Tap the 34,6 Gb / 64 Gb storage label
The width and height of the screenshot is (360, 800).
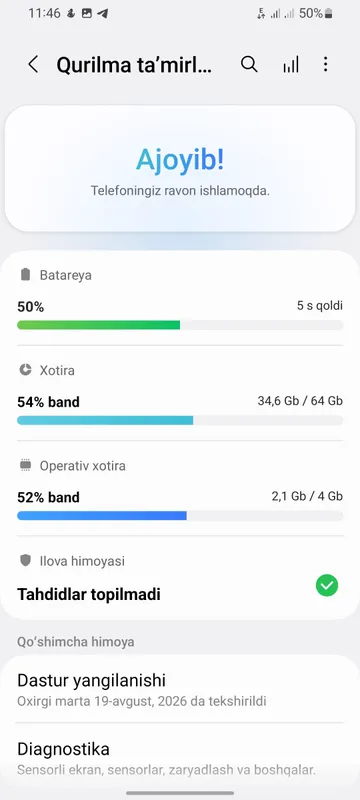[x=300, y=401]
